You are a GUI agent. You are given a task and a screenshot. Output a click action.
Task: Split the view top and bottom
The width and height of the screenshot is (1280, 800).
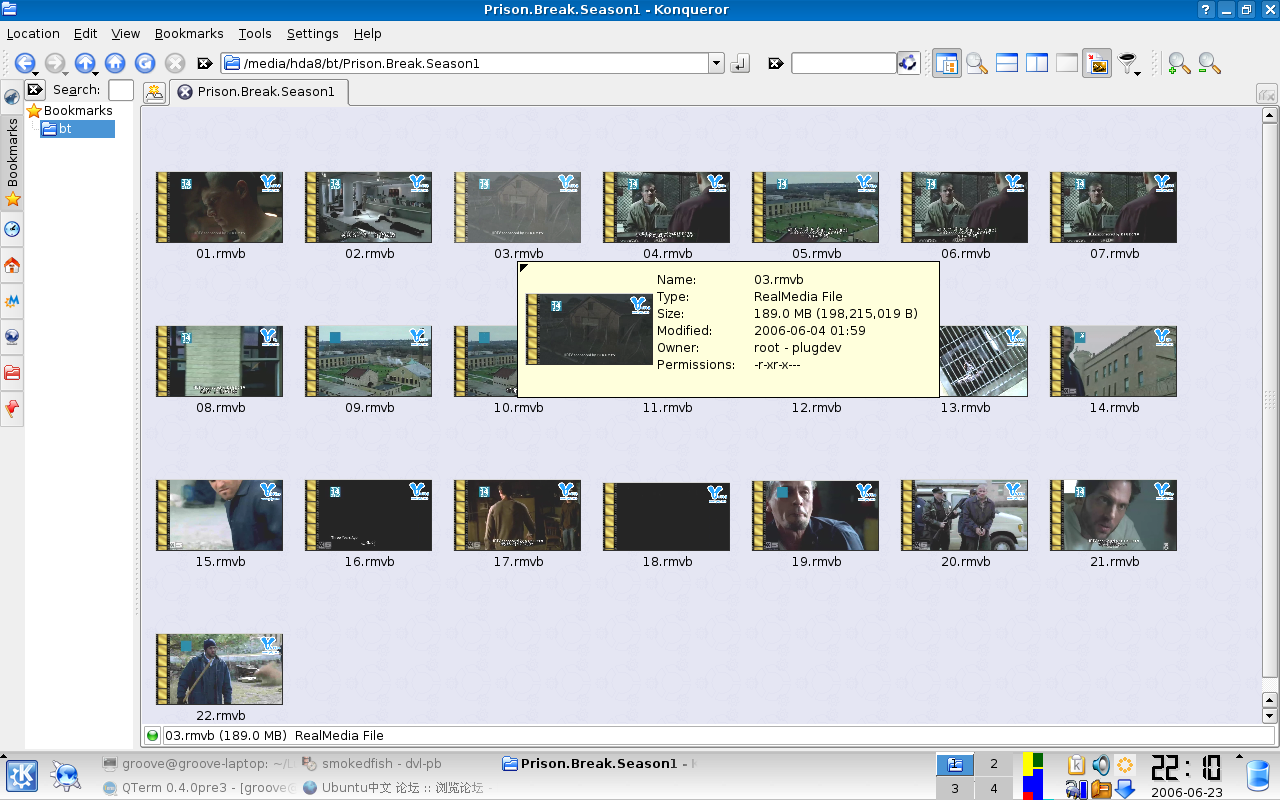point(1007,63)
